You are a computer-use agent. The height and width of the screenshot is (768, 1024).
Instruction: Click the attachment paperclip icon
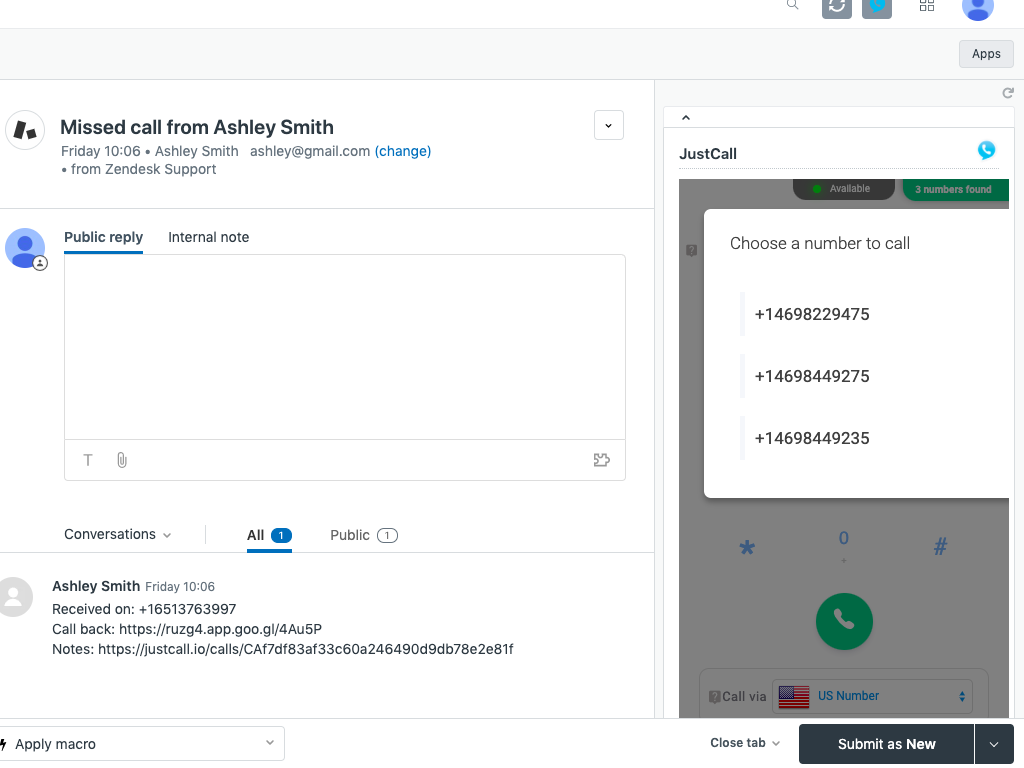click(122, 460)
